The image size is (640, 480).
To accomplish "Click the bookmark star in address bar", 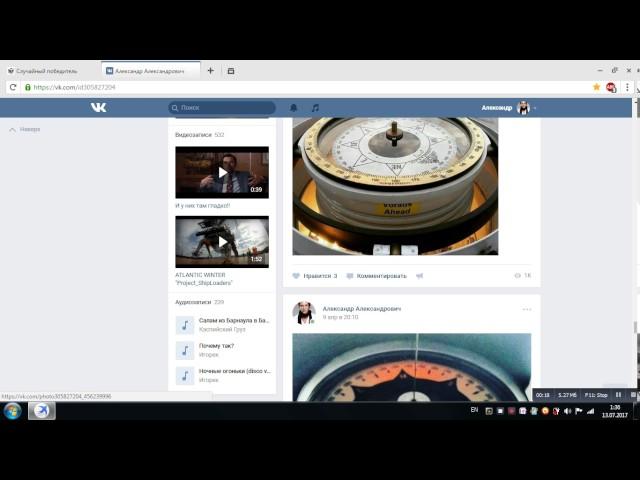I will 596,87.
